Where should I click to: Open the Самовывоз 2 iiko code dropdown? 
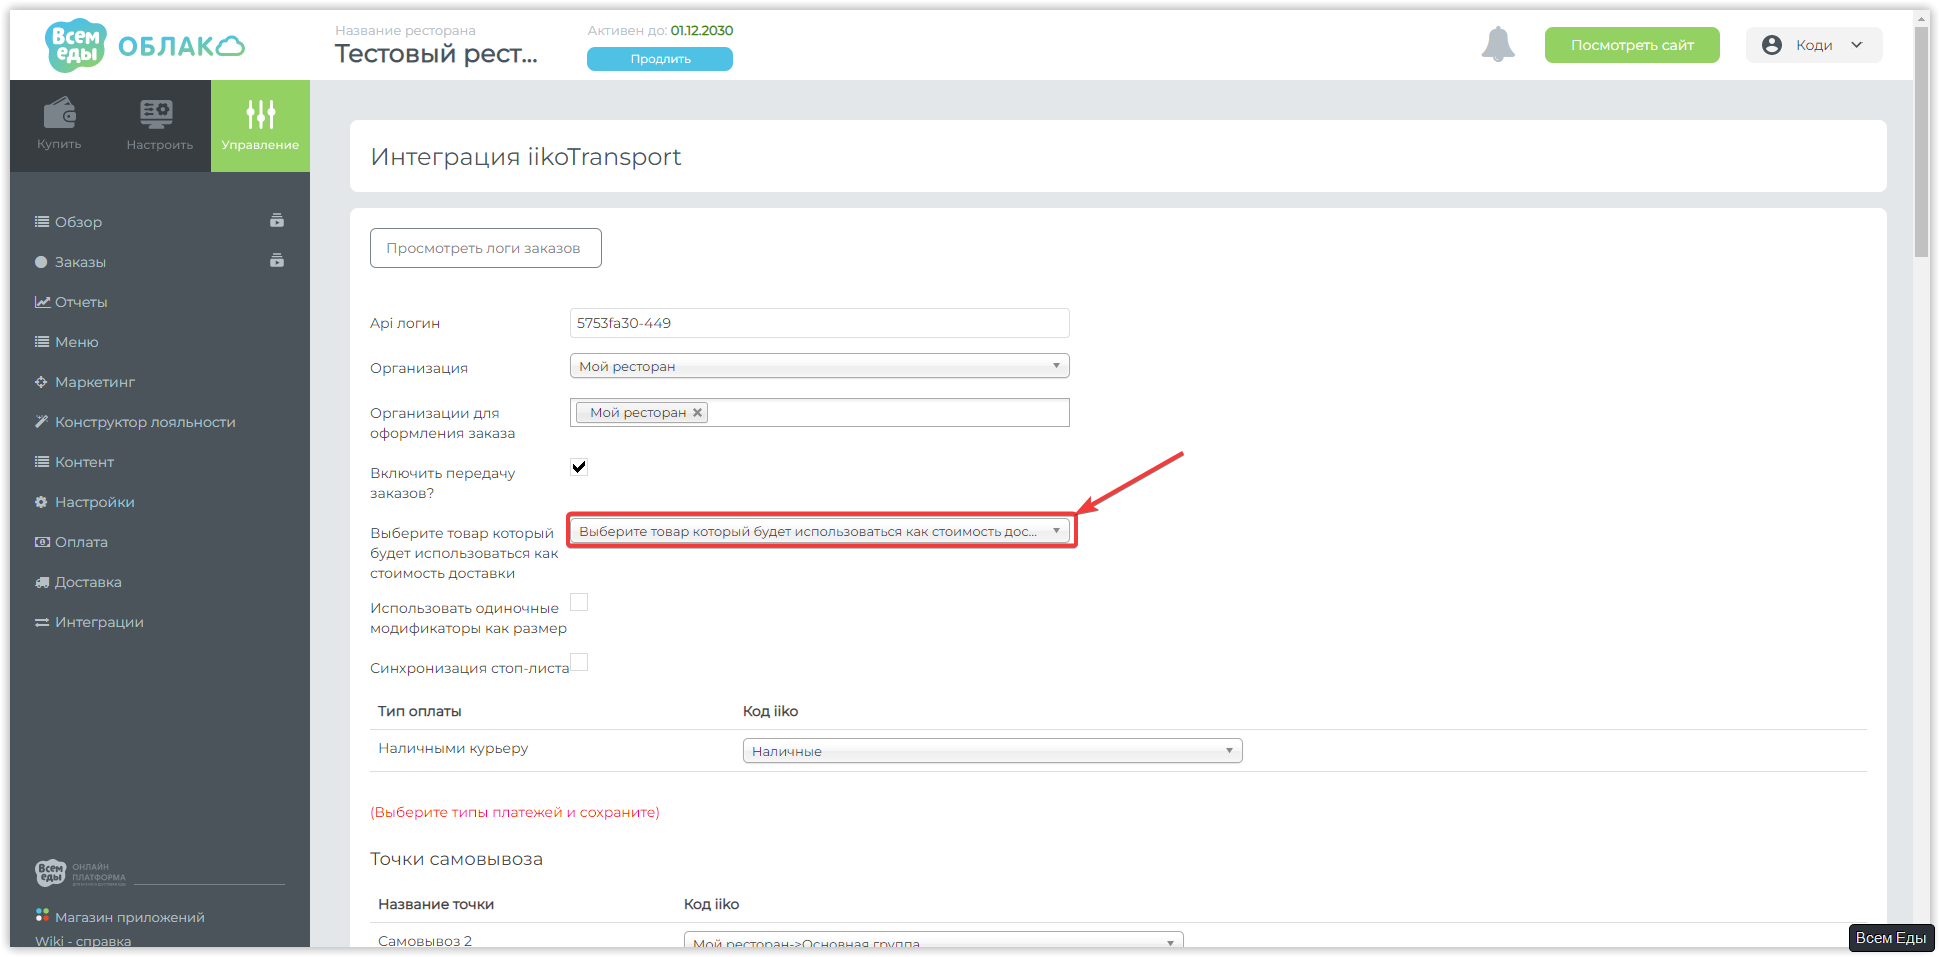point(934,941)
